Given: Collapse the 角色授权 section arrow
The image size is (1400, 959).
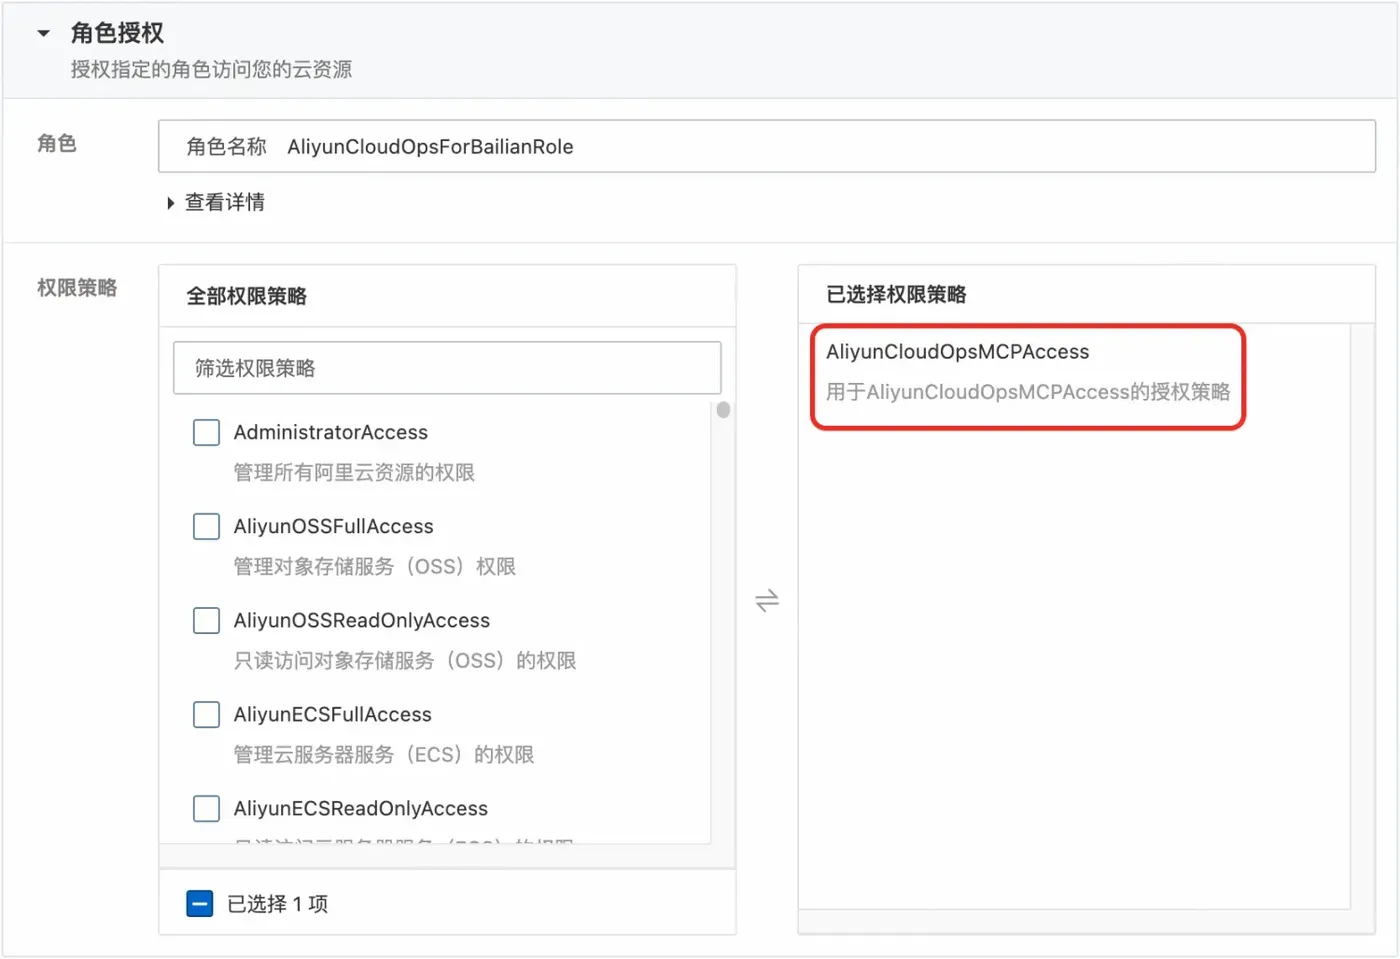Looking at the screenshot, I should (x=43, y=33).
